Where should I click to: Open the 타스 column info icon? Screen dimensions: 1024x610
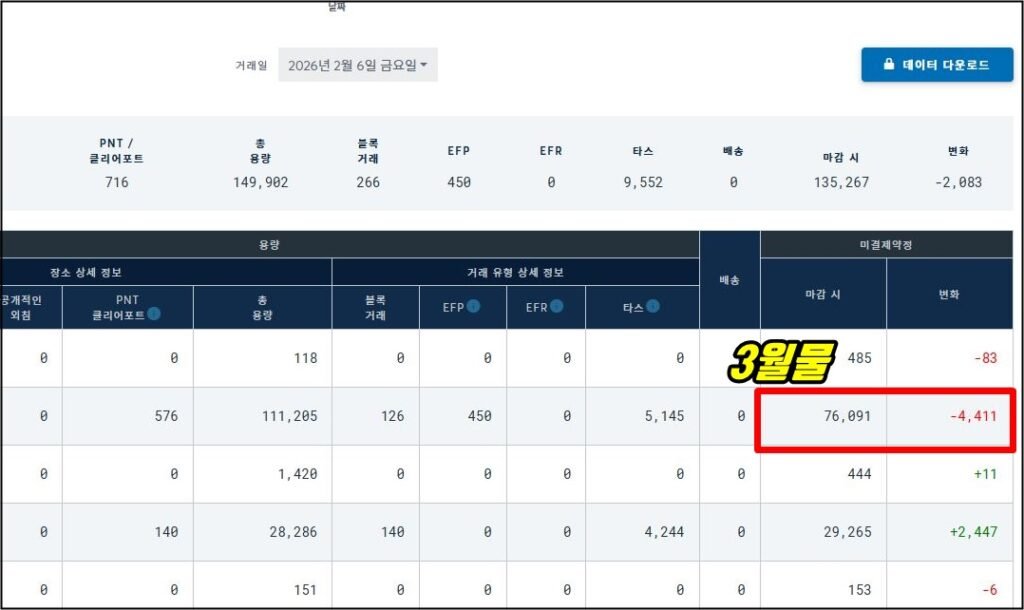click(653, 307)
